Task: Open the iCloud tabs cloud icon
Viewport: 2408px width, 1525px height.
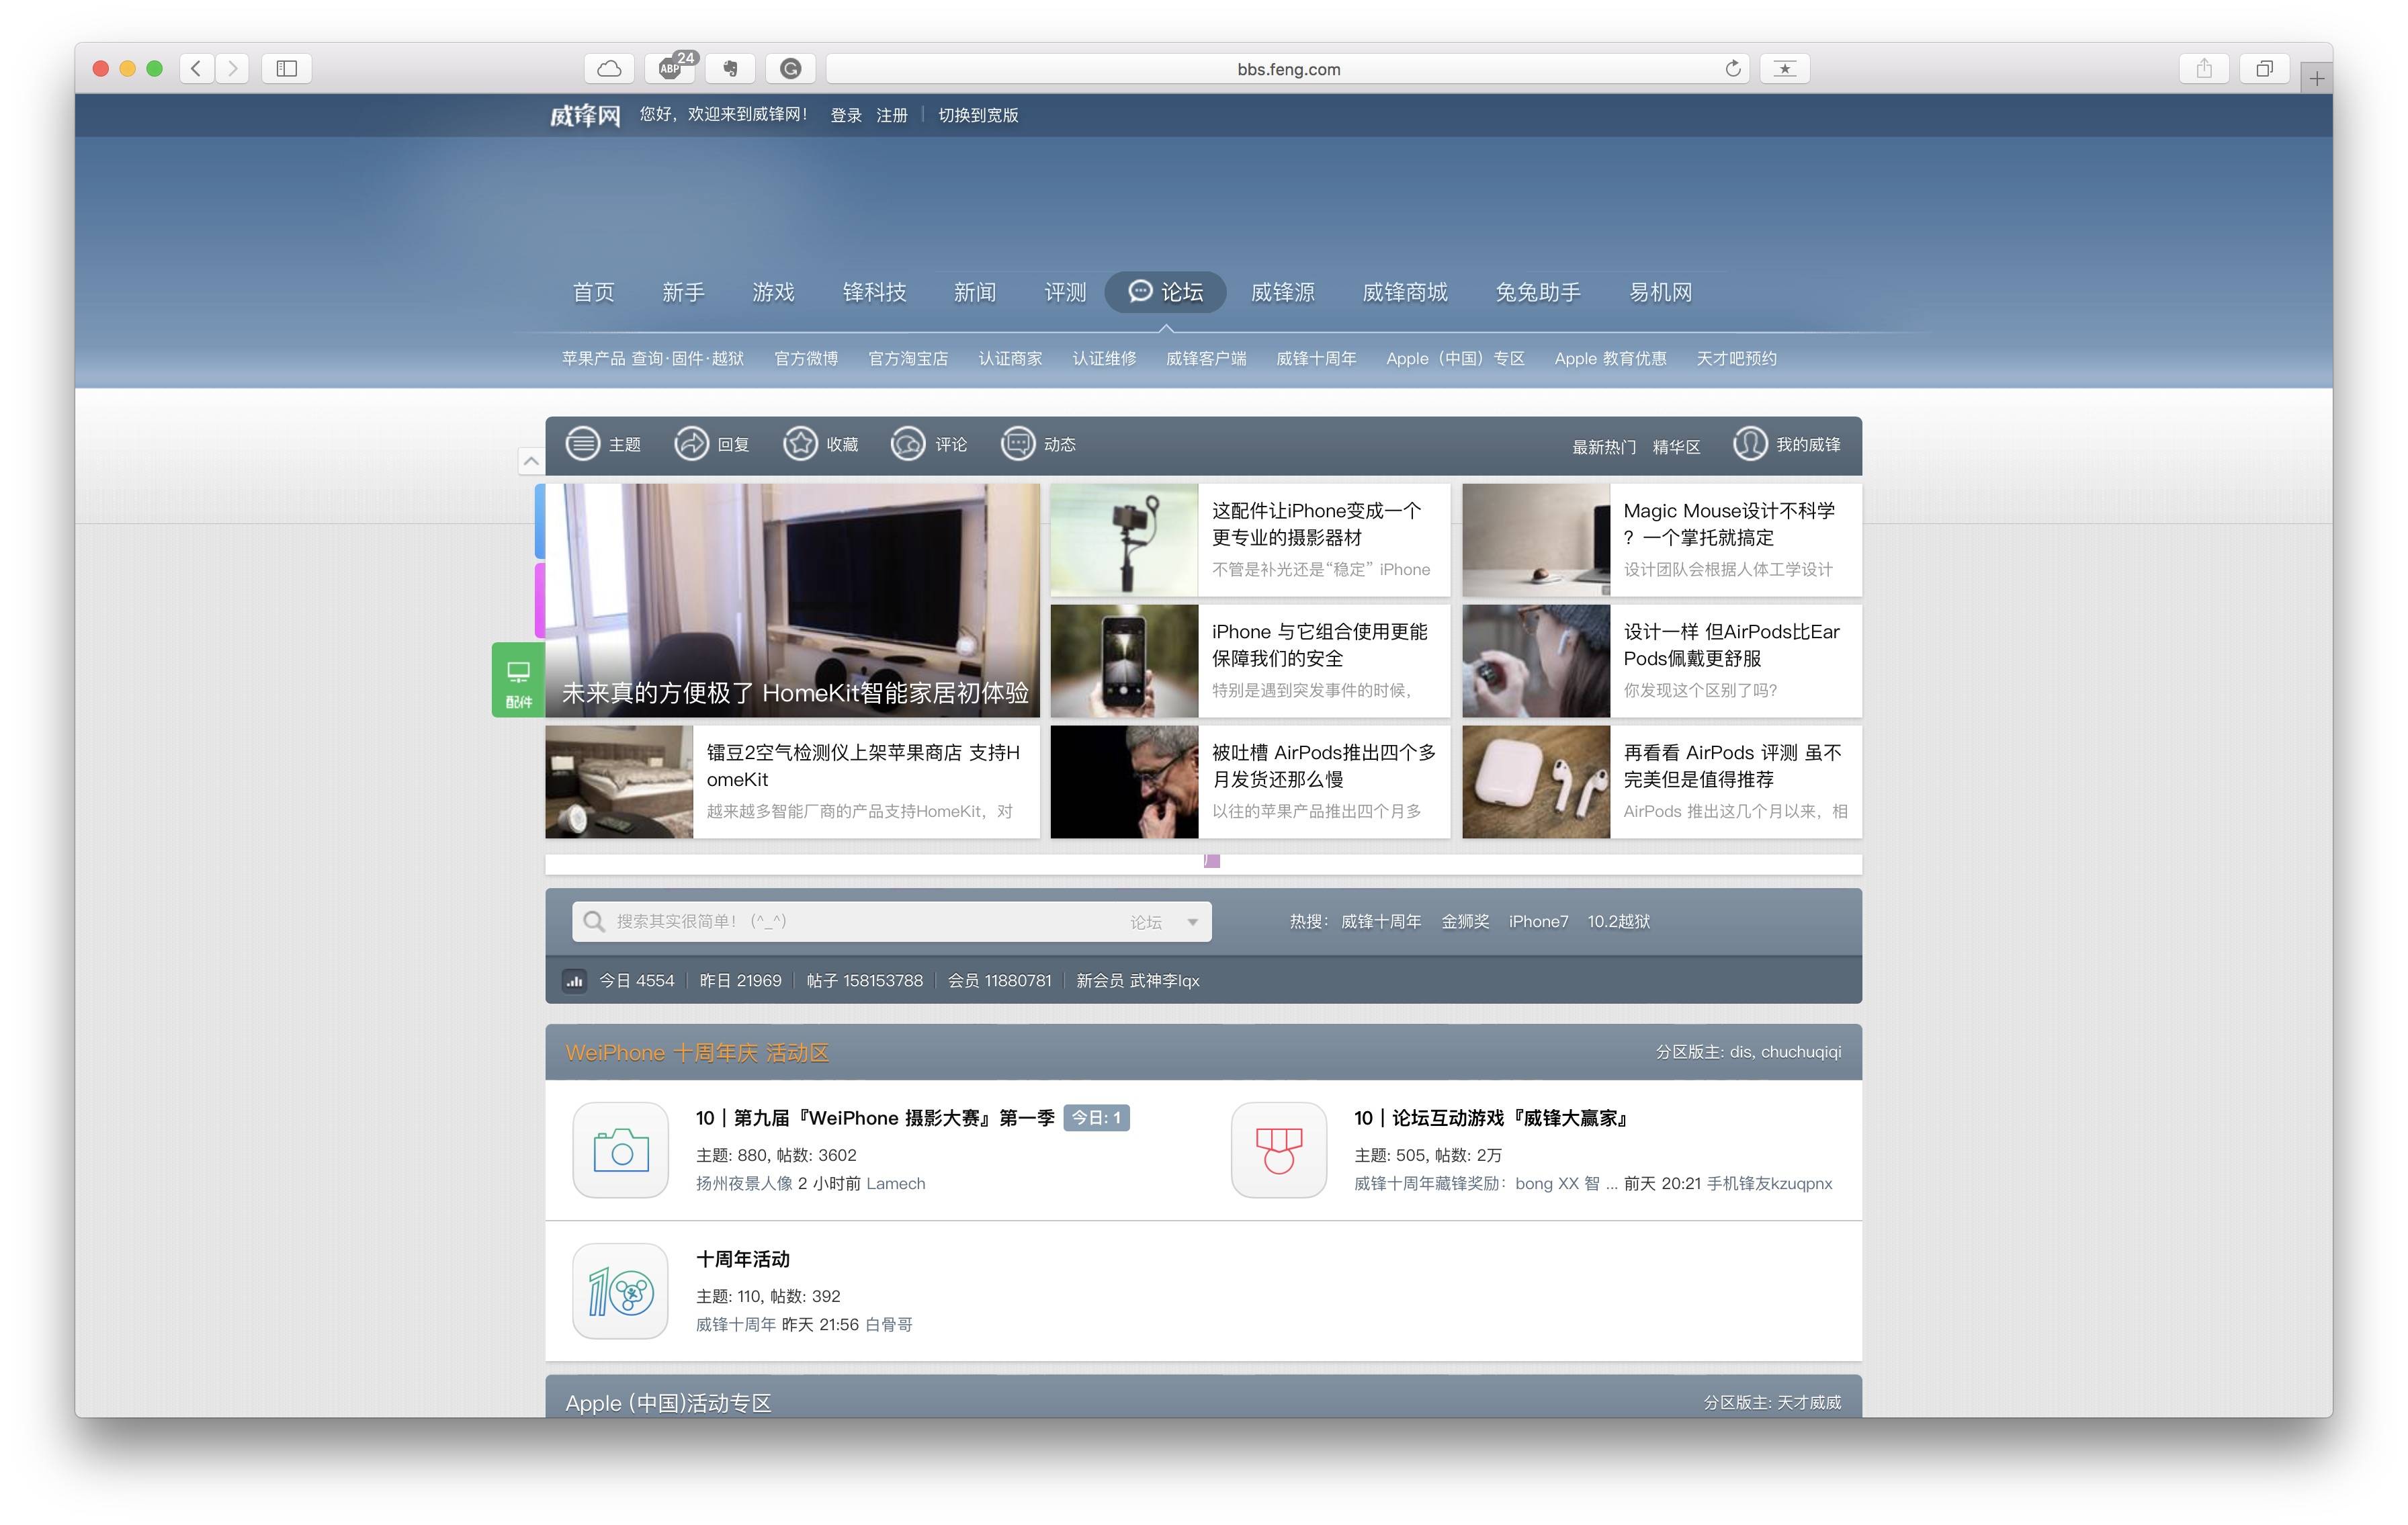Action: (609, 68)
